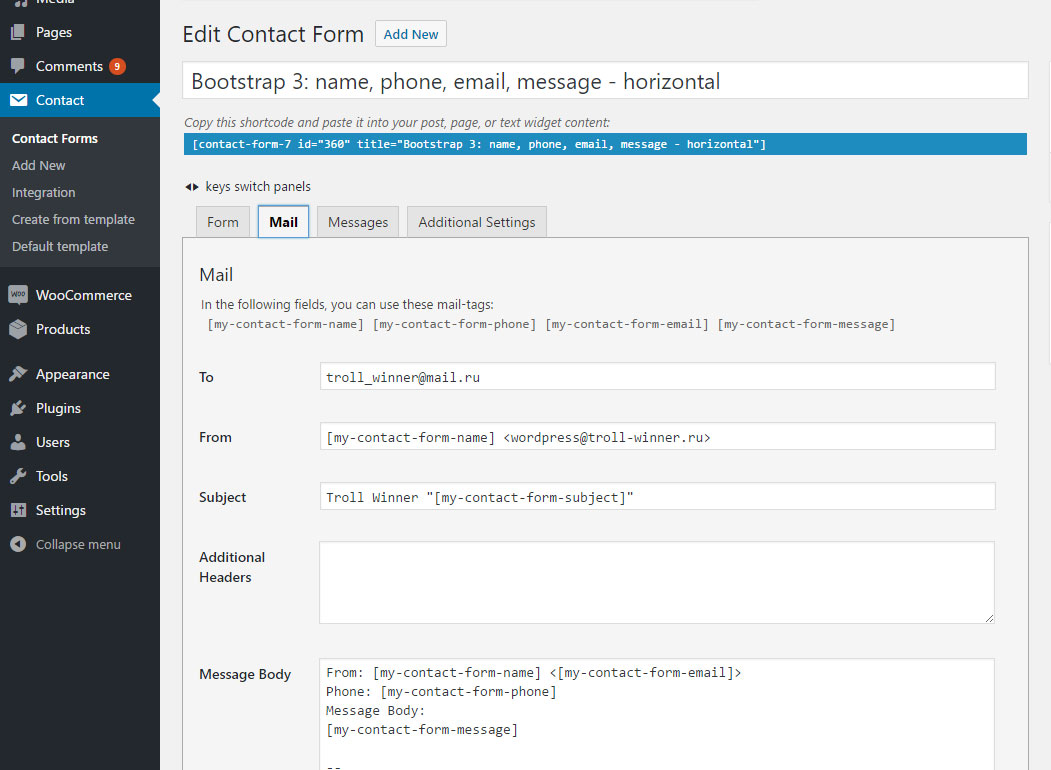Click into Message Body textarea
The image size is (1051, 770).
point(657,714)
